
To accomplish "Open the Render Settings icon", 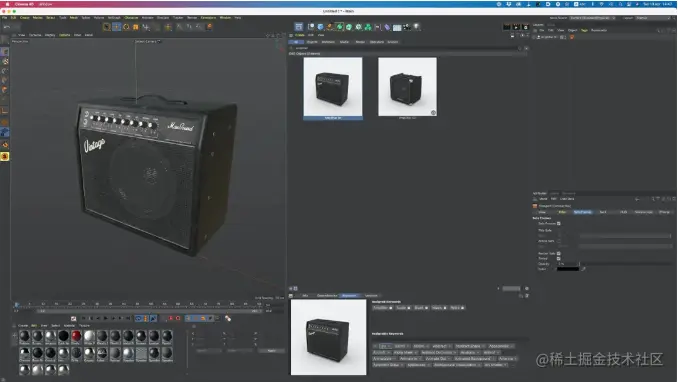I will pyautogui.click(x=525, y=27).
